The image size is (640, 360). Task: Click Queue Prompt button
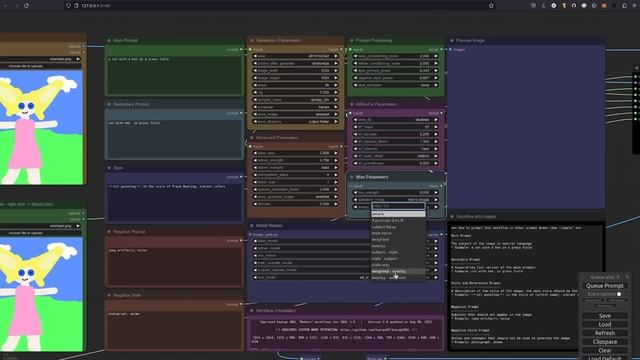[604, 286]
